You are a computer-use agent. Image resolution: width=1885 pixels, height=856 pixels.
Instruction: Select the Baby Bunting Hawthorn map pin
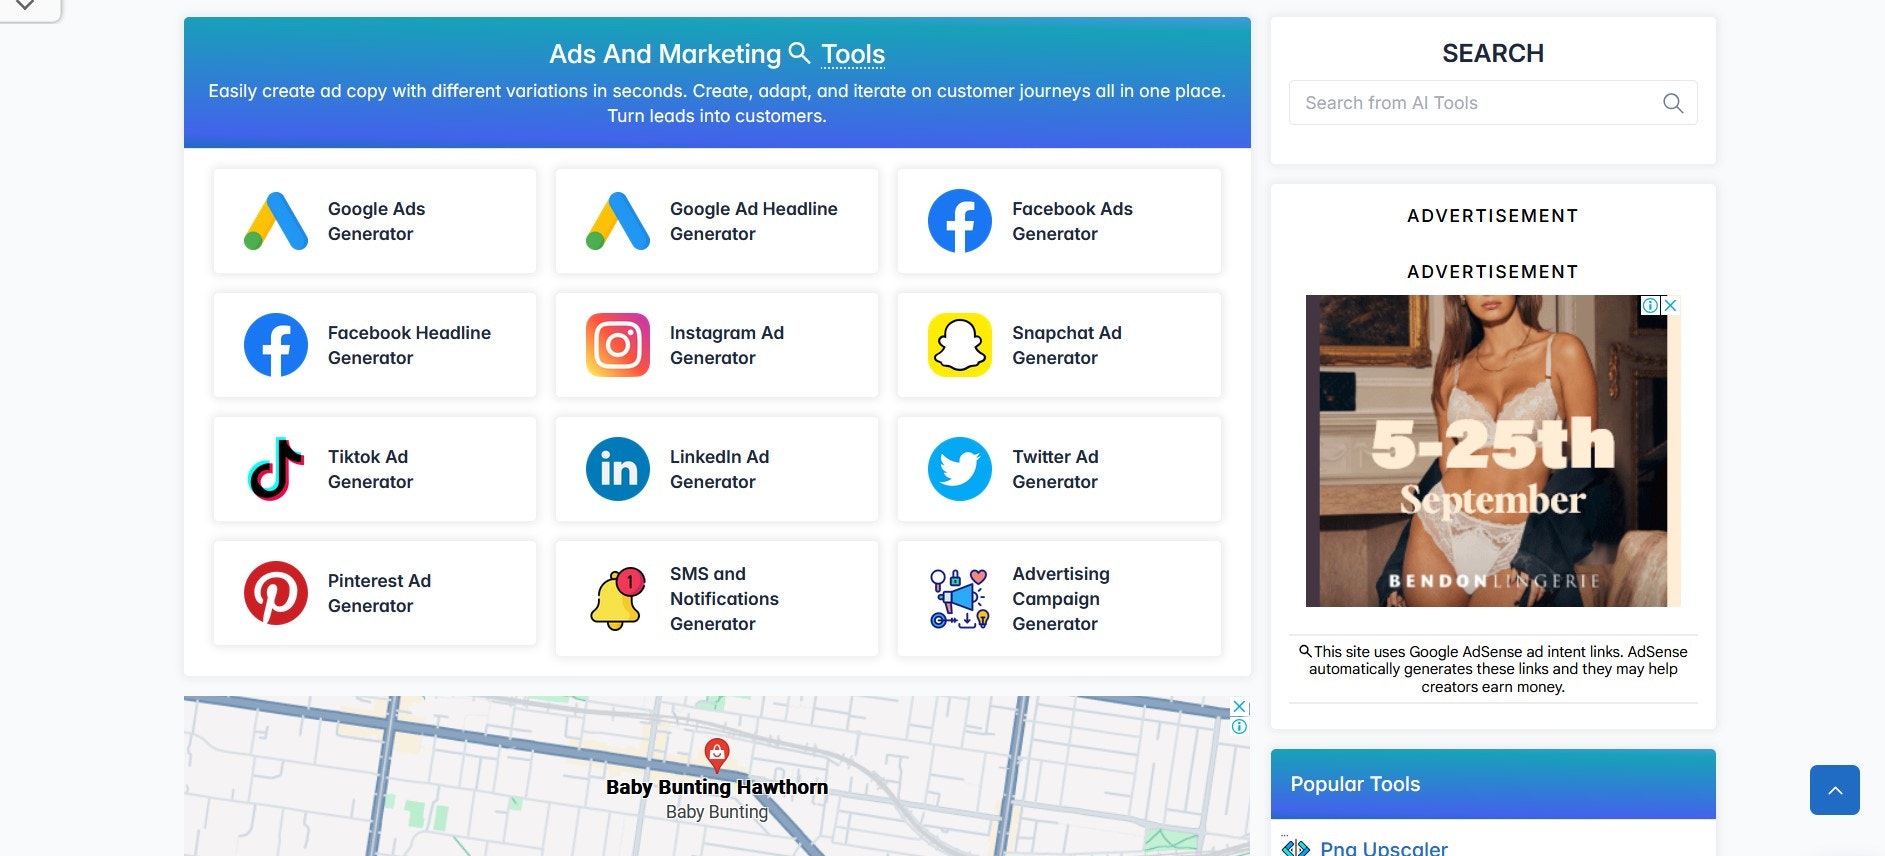(x=716, y=753)
